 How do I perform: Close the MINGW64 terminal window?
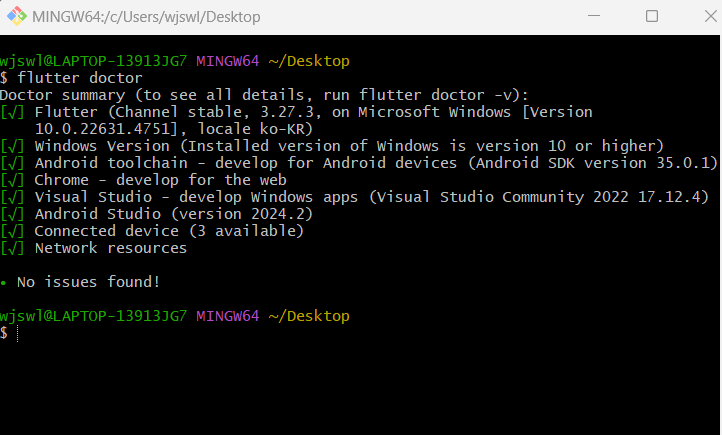coord(710,16)
